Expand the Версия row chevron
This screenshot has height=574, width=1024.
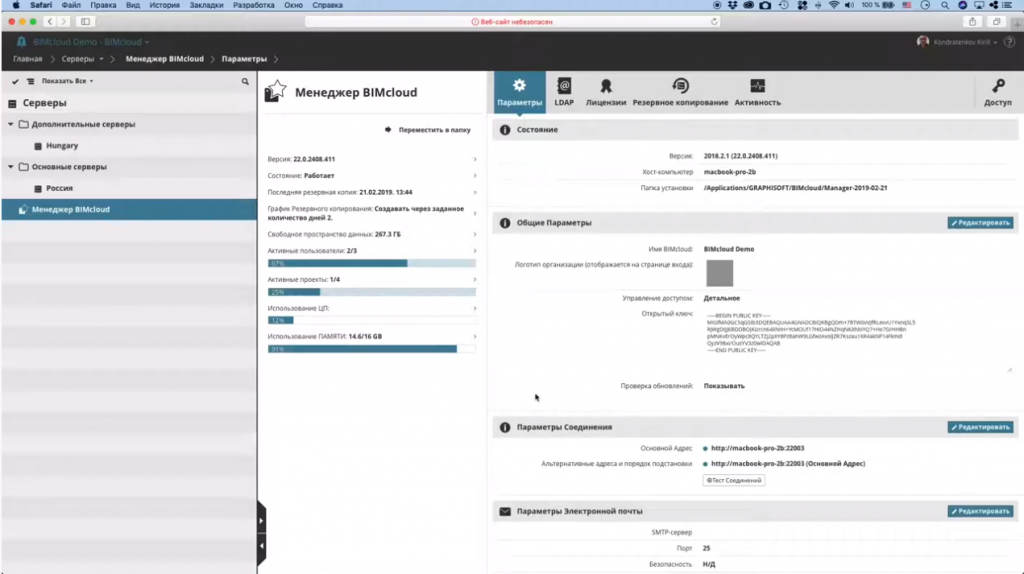pyautogui.click(x=475, y=159)
